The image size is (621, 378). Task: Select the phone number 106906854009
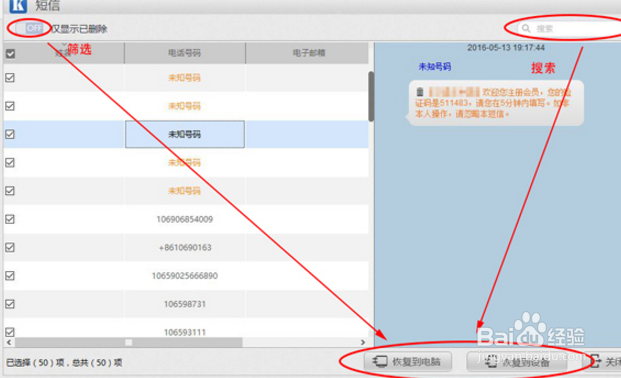coord(185,219)
